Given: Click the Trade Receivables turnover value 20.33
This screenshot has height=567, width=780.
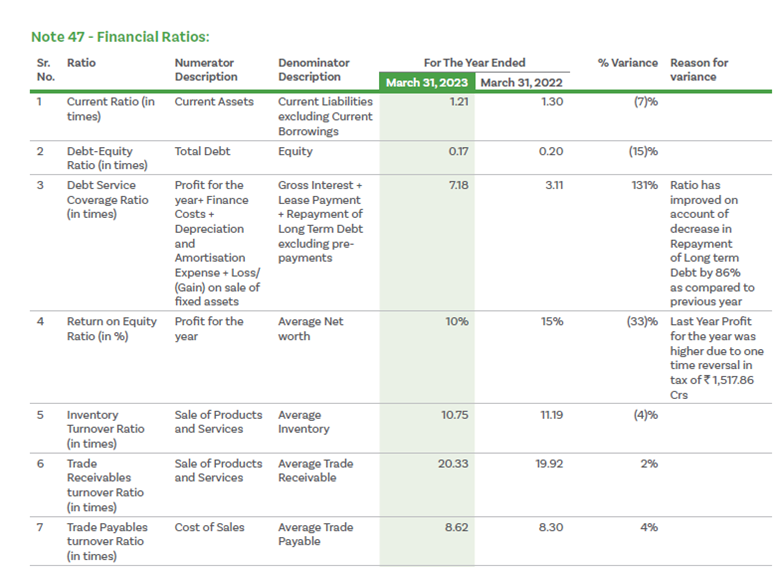Looking at the screenshot, I should pyautogui.click(x=456, y=464).
